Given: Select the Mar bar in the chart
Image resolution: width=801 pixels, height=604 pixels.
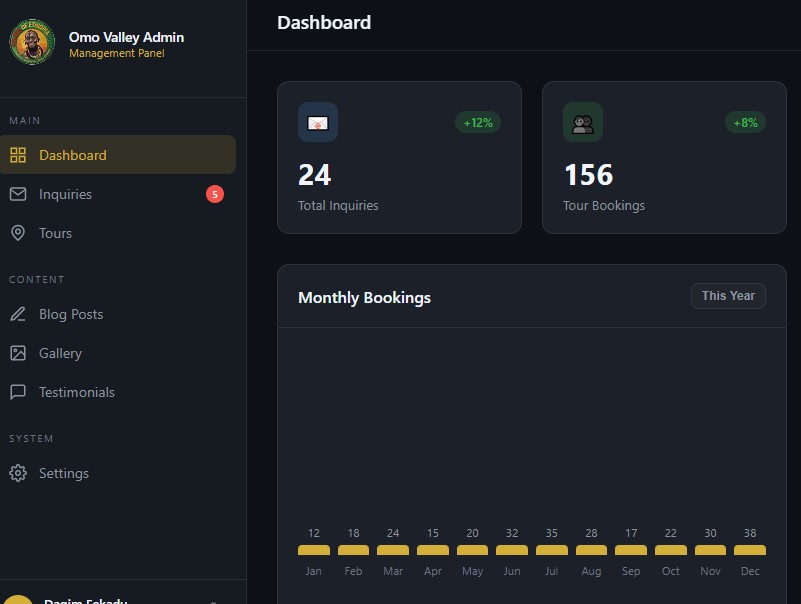Looking at the screenshot, I should point(393,550).
